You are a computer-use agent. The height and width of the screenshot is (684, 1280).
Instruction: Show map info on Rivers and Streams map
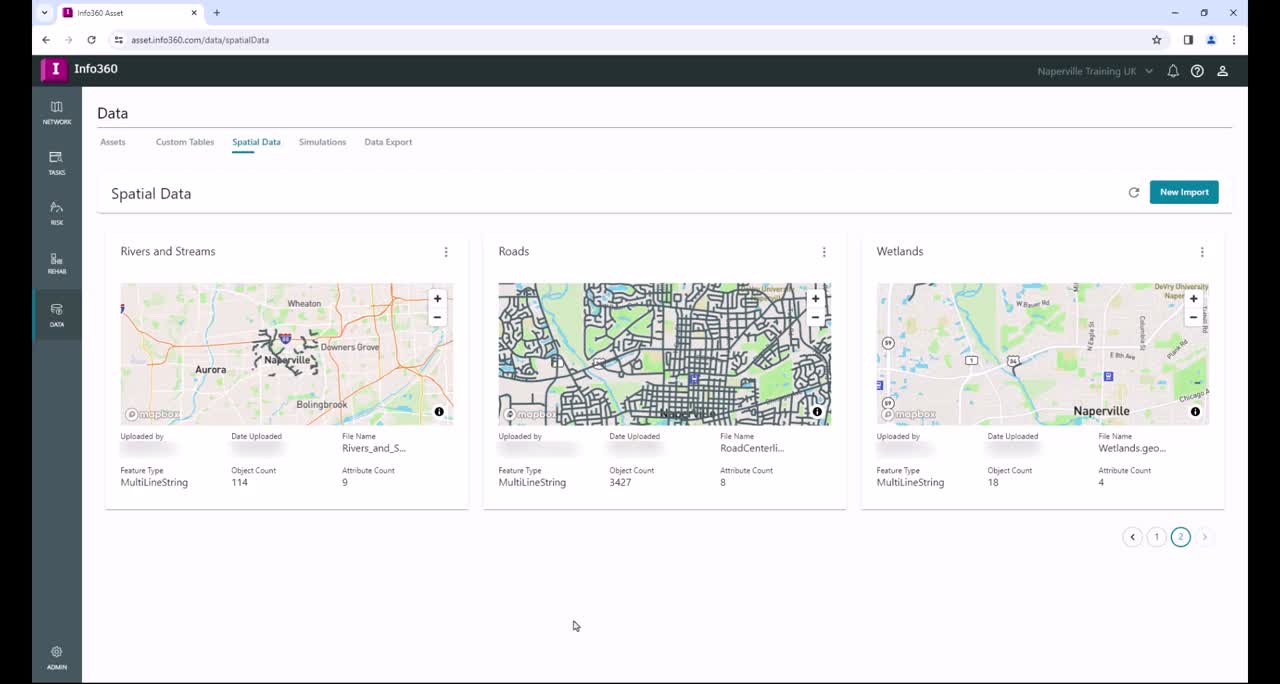[439, 412]
